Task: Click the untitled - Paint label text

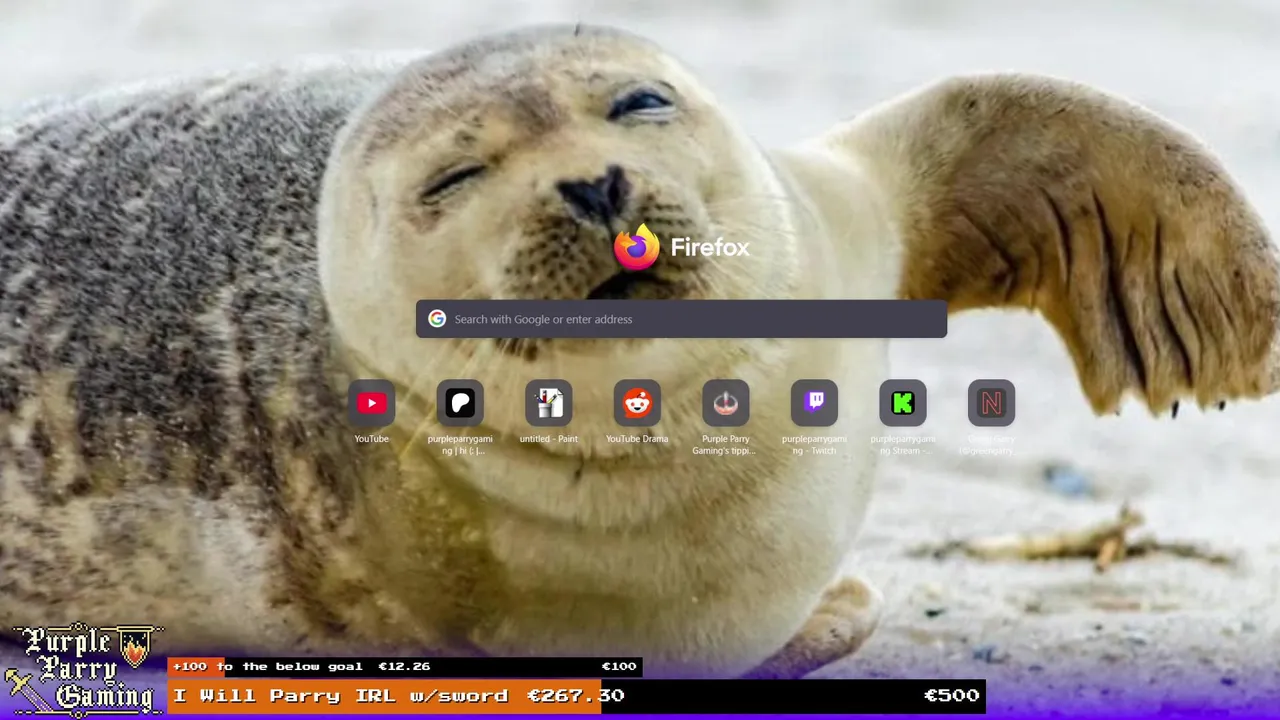Action: [x=548, y=439]
